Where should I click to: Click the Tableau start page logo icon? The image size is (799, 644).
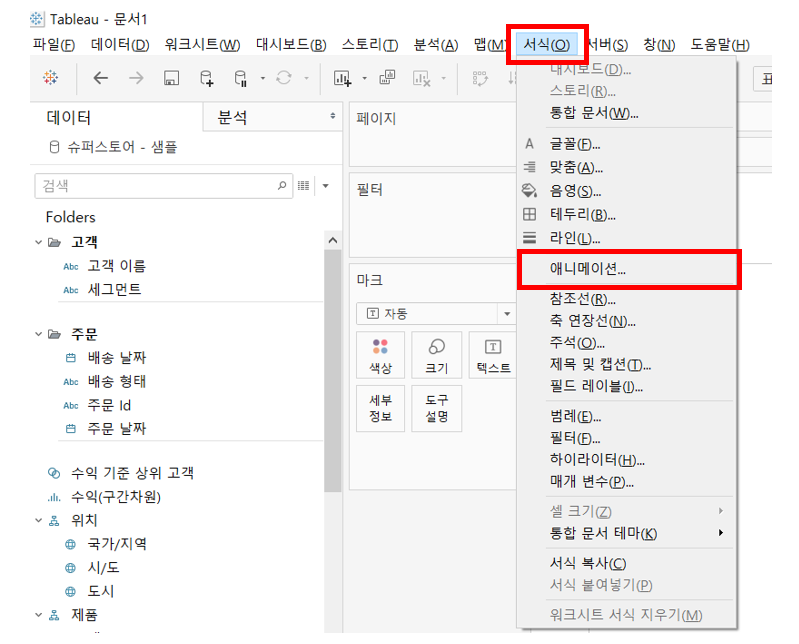click(50, 78)
